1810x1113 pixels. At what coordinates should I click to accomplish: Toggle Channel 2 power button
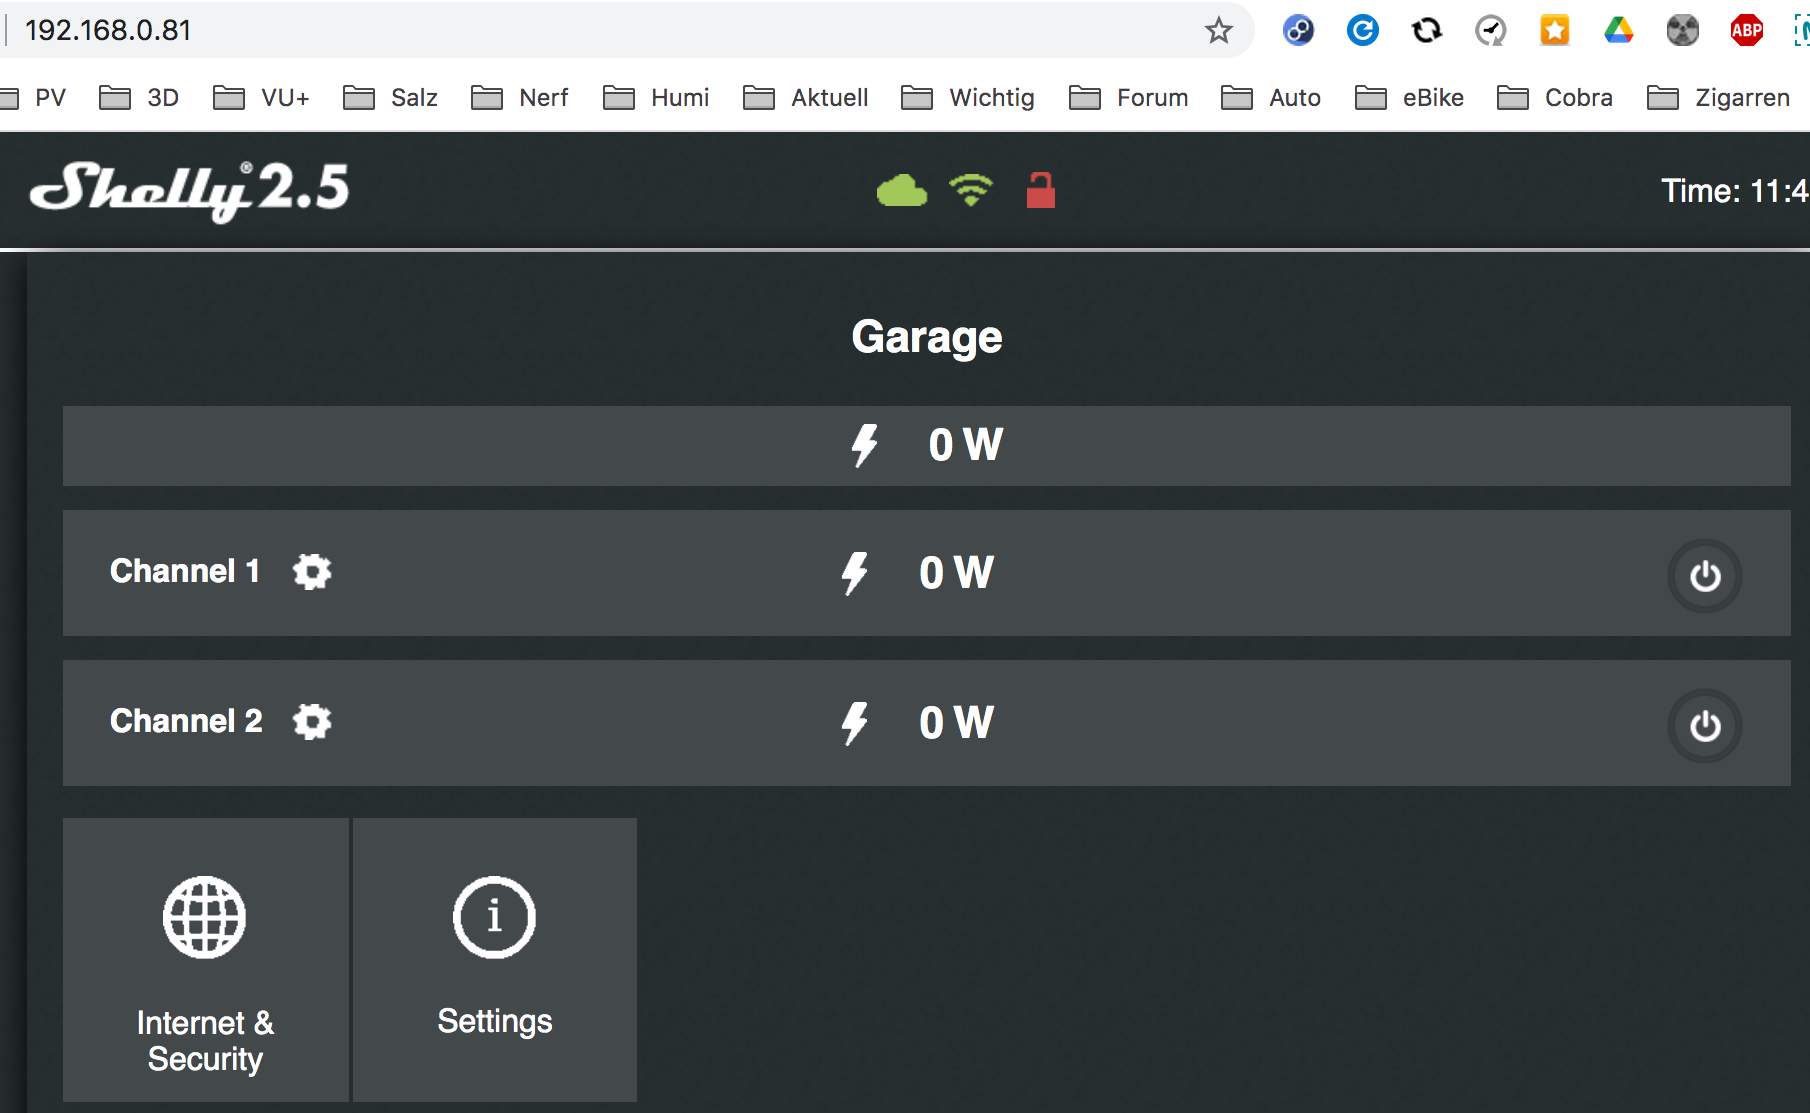(x=1704, y=726)
